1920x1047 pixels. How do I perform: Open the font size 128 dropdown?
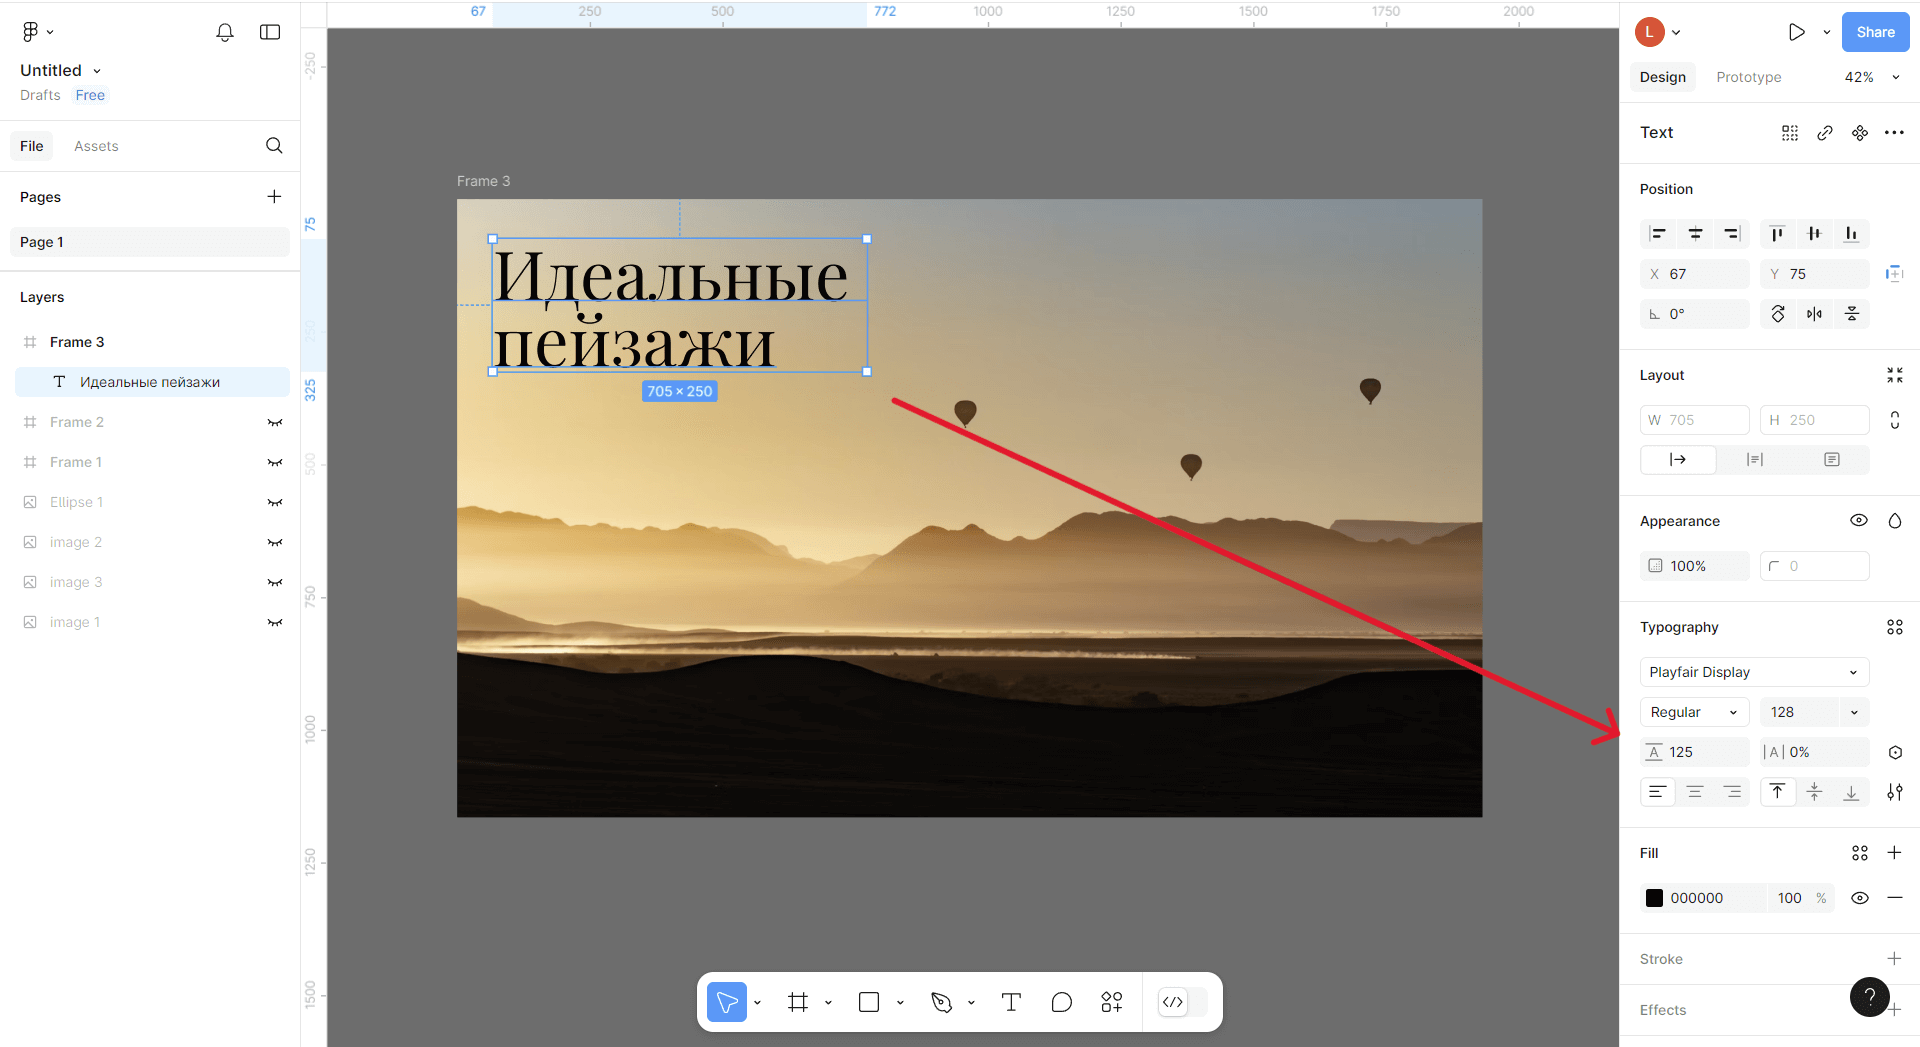click(x=1854, y=712)
